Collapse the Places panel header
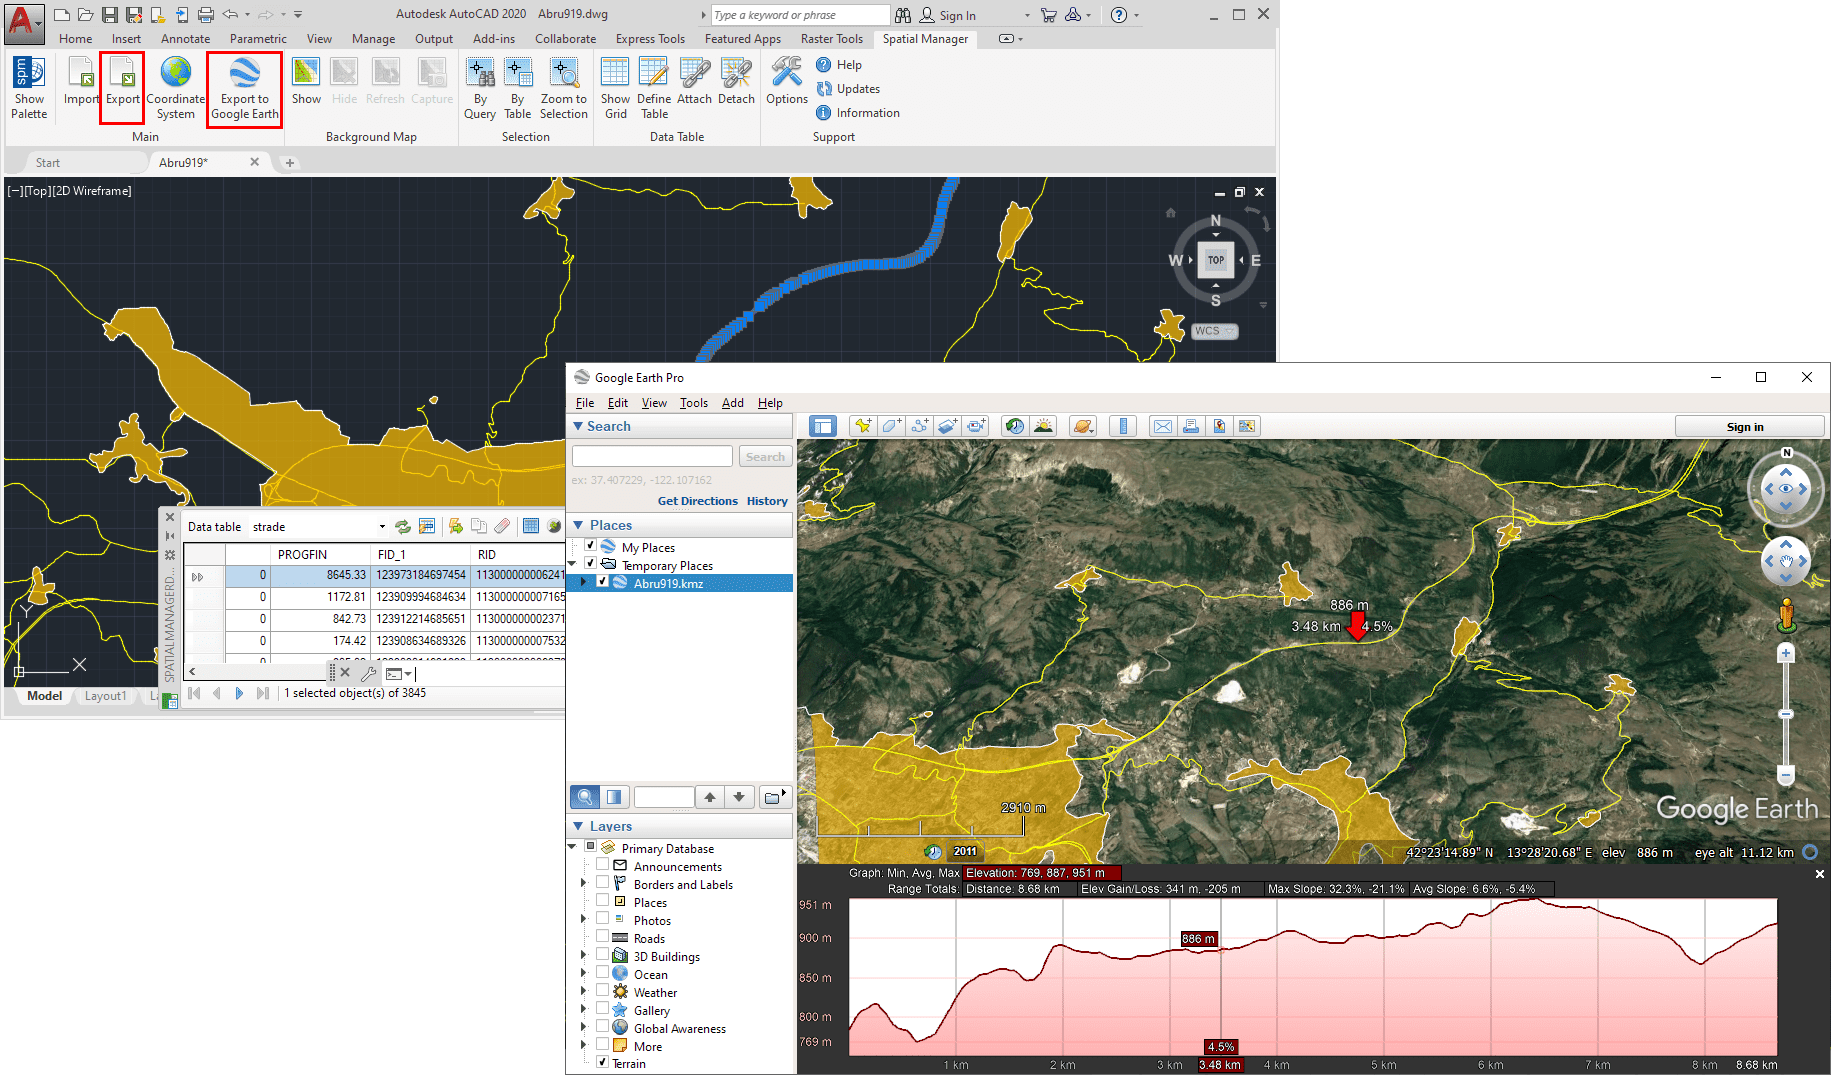Image resolution: width=1831 pixels, height=1075 pixels. pos(680,525)
